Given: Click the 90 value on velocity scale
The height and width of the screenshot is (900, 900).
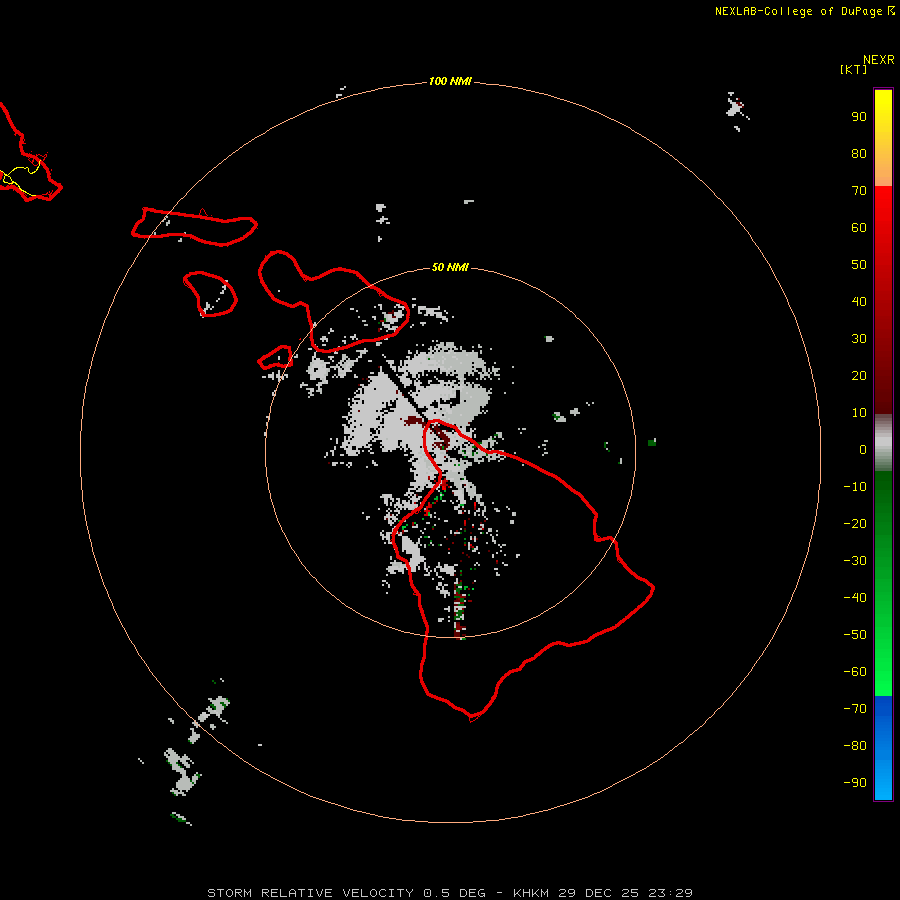Looking at the screenshot, I should click(859, 117).
